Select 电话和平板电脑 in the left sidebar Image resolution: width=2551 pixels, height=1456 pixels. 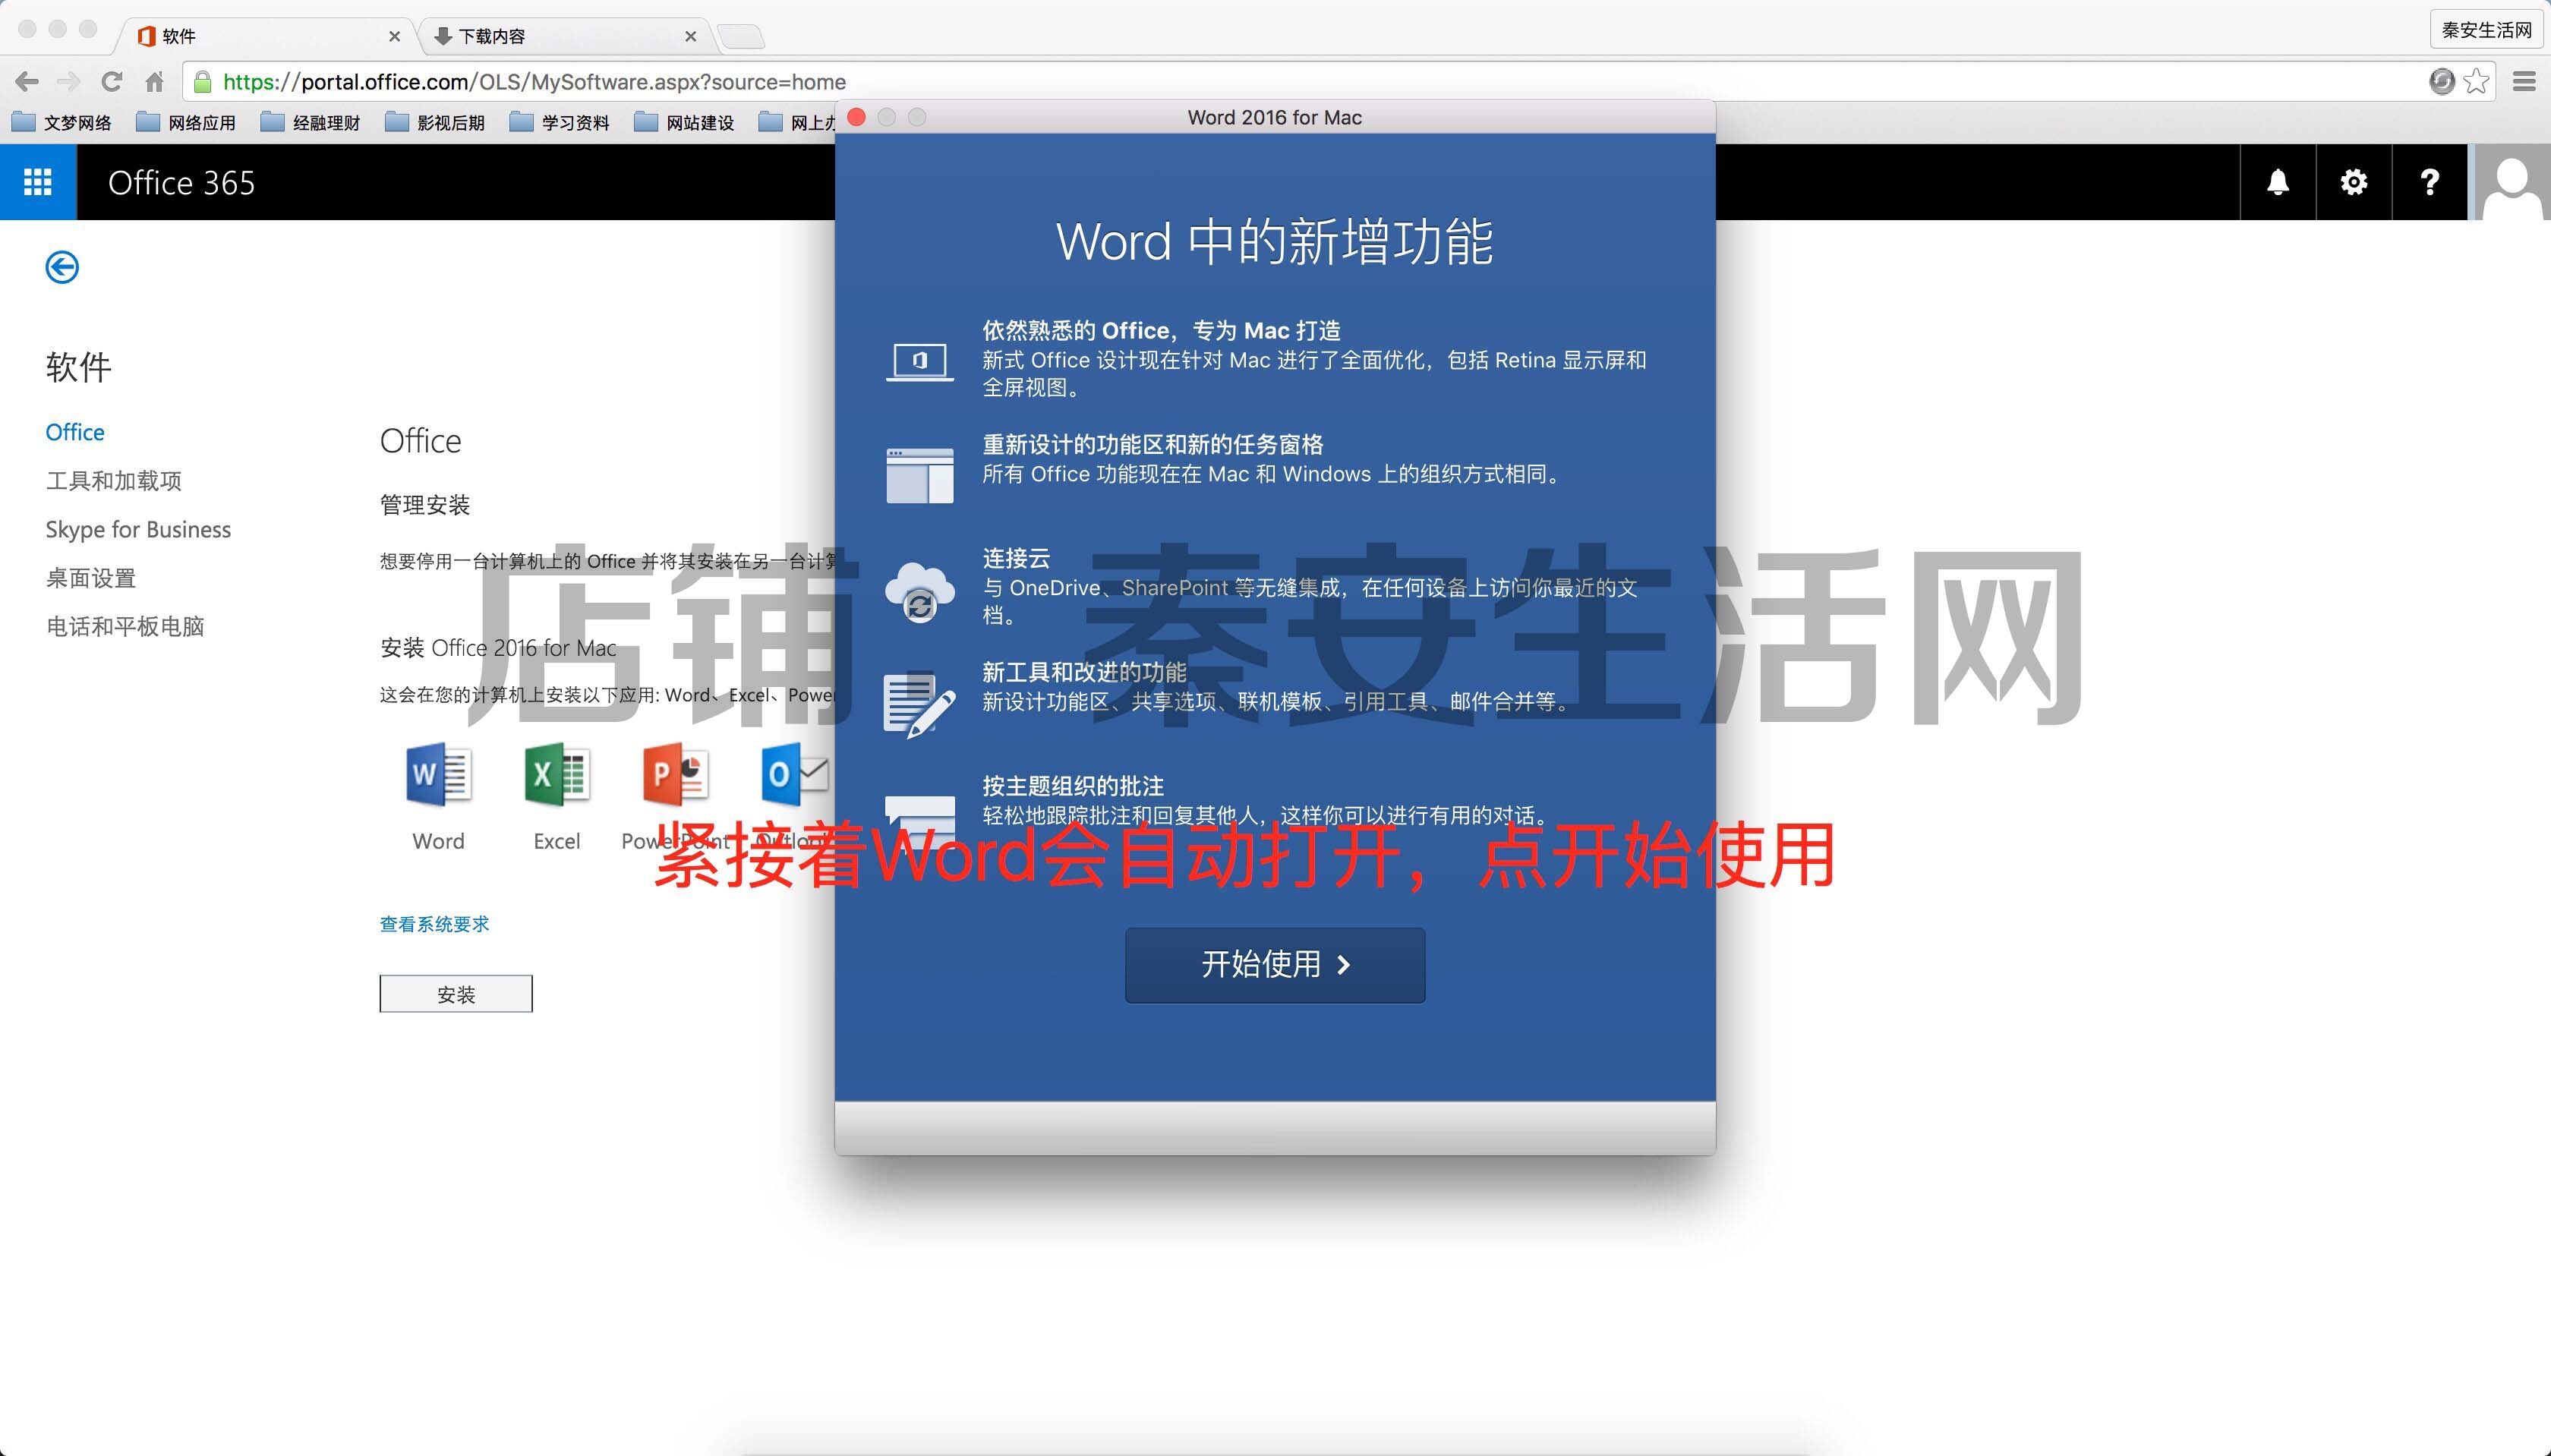(x=125, y=626)
